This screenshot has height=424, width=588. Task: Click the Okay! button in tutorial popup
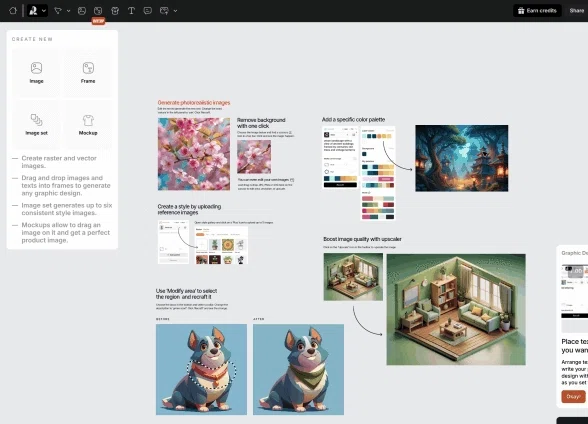[573, 396]
